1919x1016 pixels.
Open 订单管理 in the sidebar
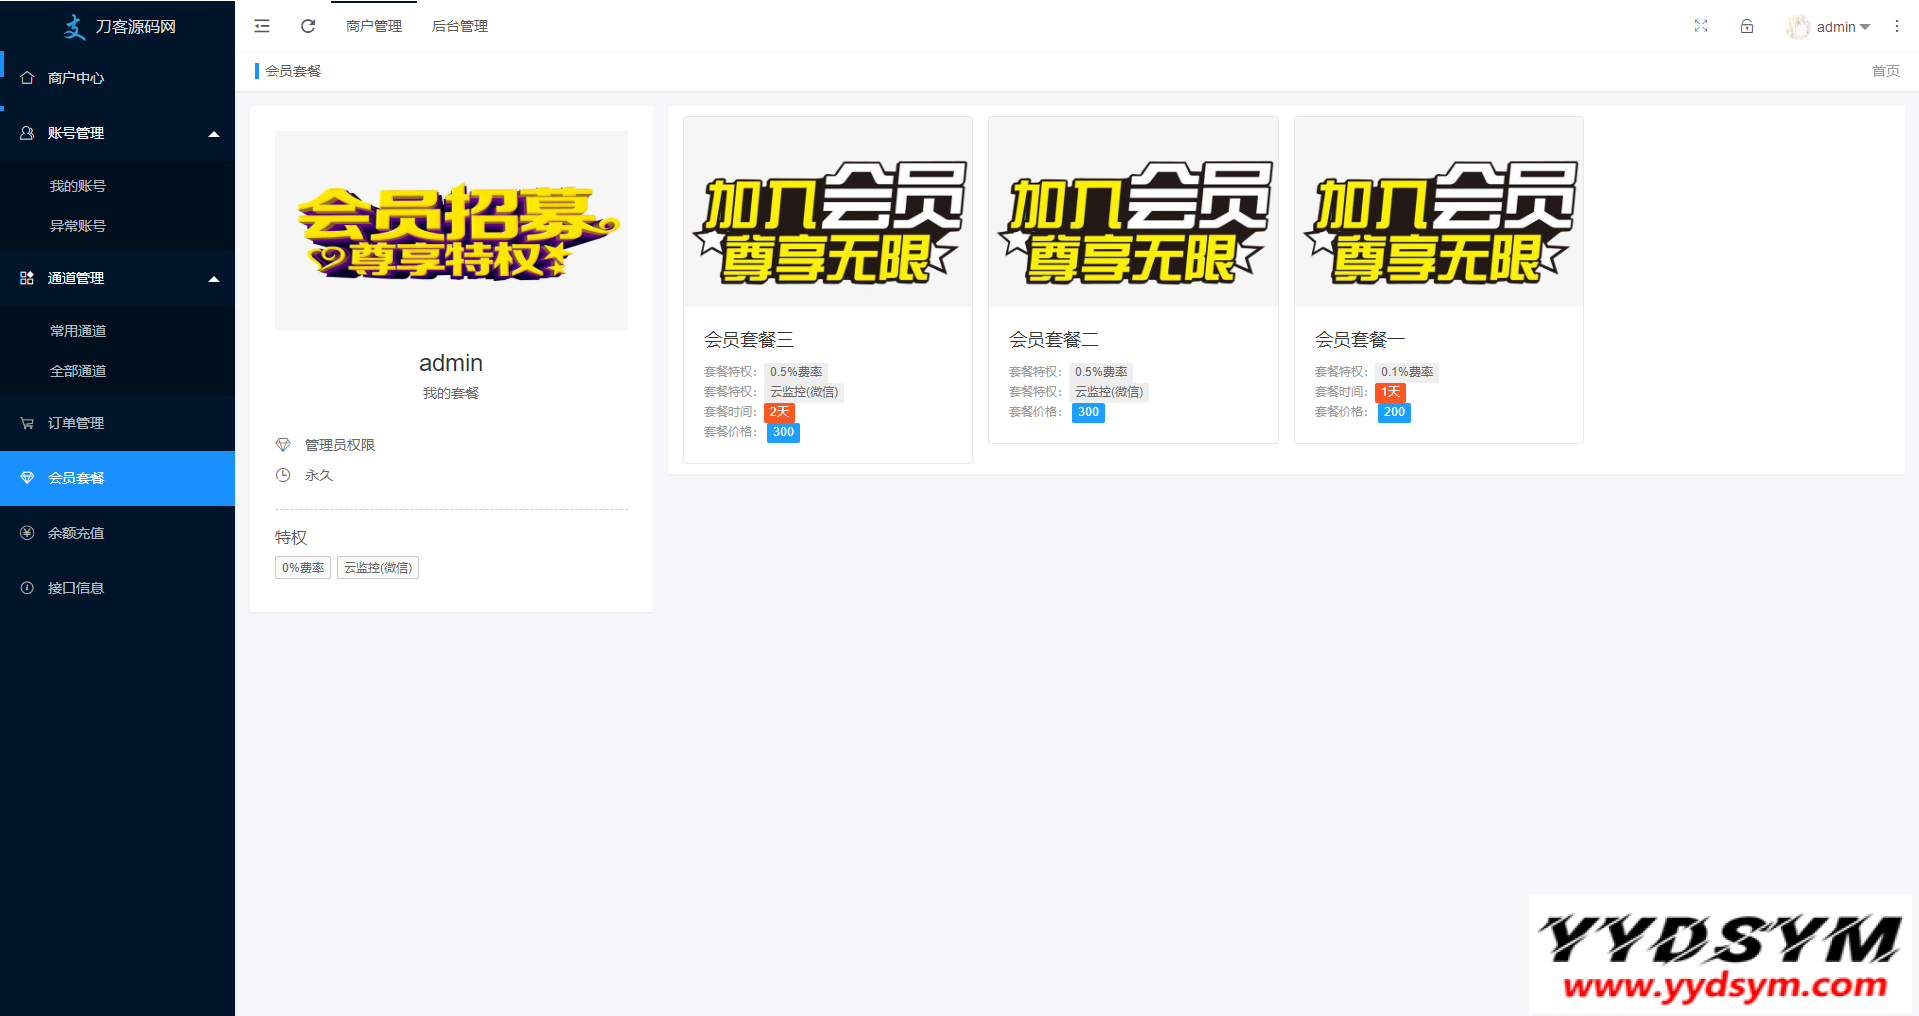click(x=76, y=423)
